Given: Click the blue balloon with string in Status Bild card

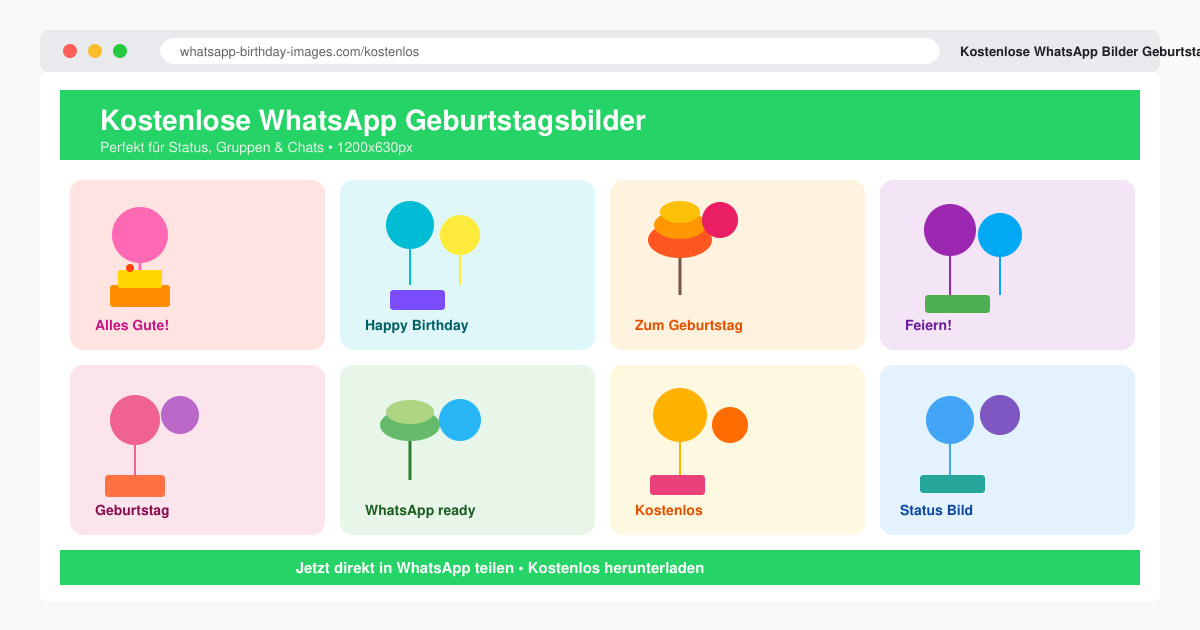Looking at the screenshot, I should (x=950, y=420).
